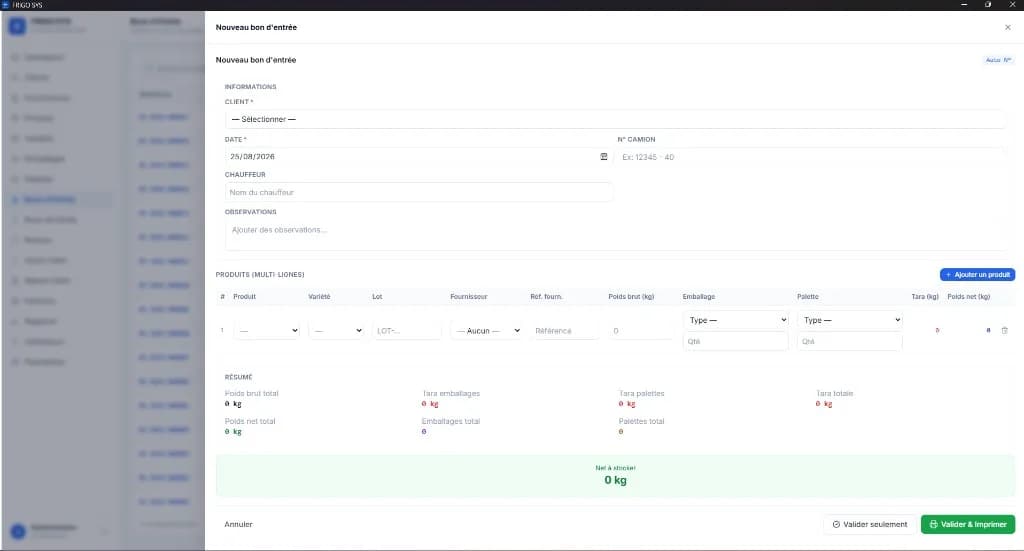Screen dimensions: 1024x551
Task: Close the Nouveau bon d'entrée dialog
Action: pyautogui.click(x=1008, y=27)
